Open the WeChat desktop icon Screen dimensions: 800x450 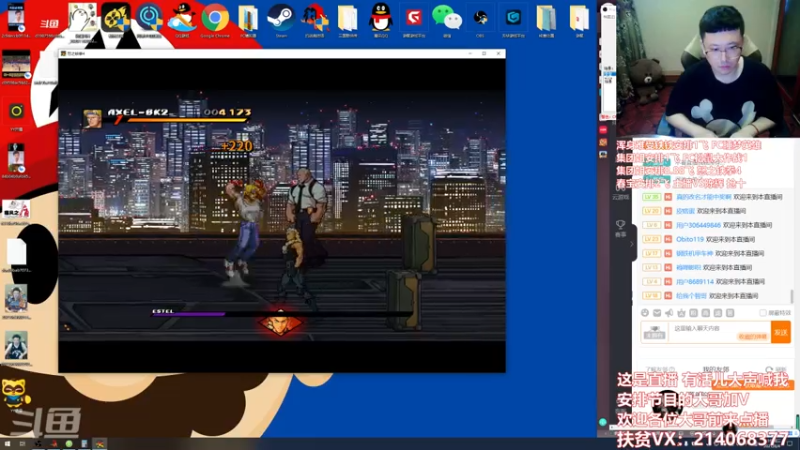click(447, 18)
